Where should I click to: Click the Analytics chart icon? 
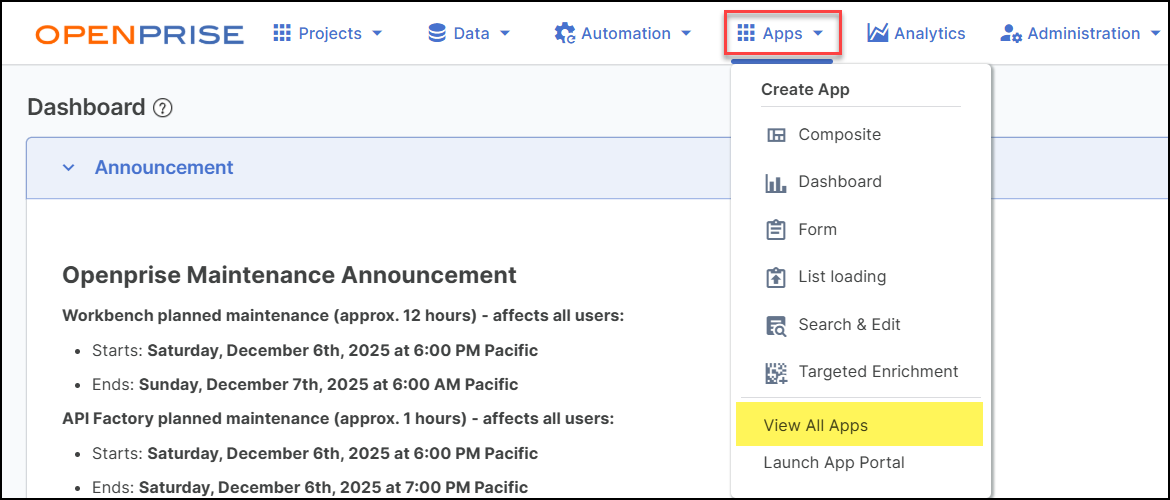[878, 34]
